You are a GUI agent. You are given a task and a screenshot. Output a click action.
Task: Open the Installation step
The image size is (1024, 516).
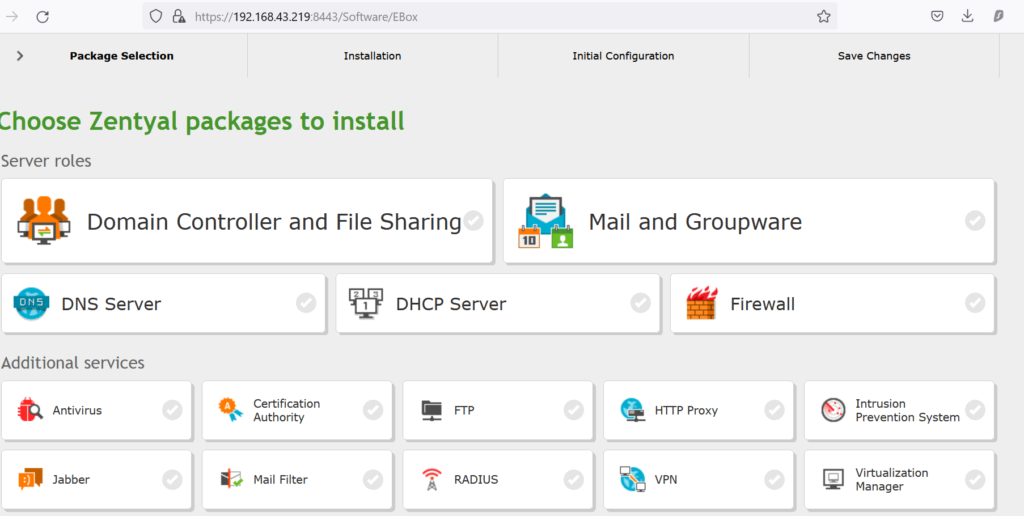coord(372,56)
